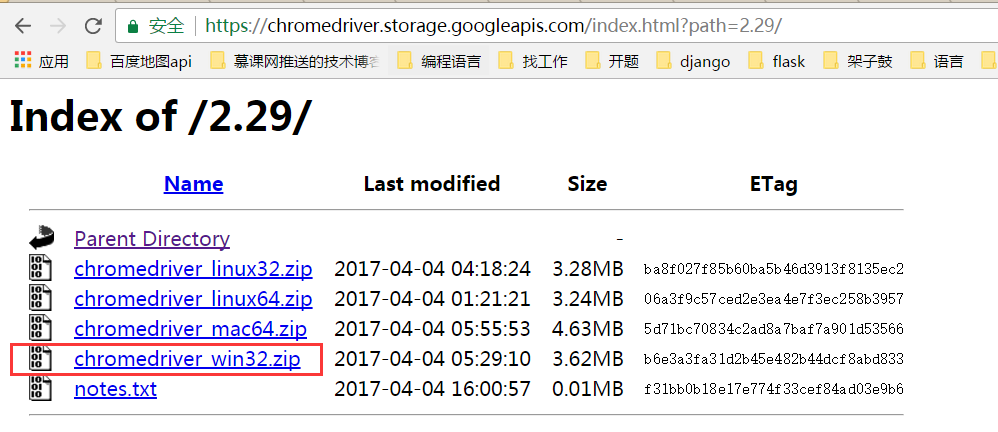Go back with the browser back arrow

click(x=24, y=26)
